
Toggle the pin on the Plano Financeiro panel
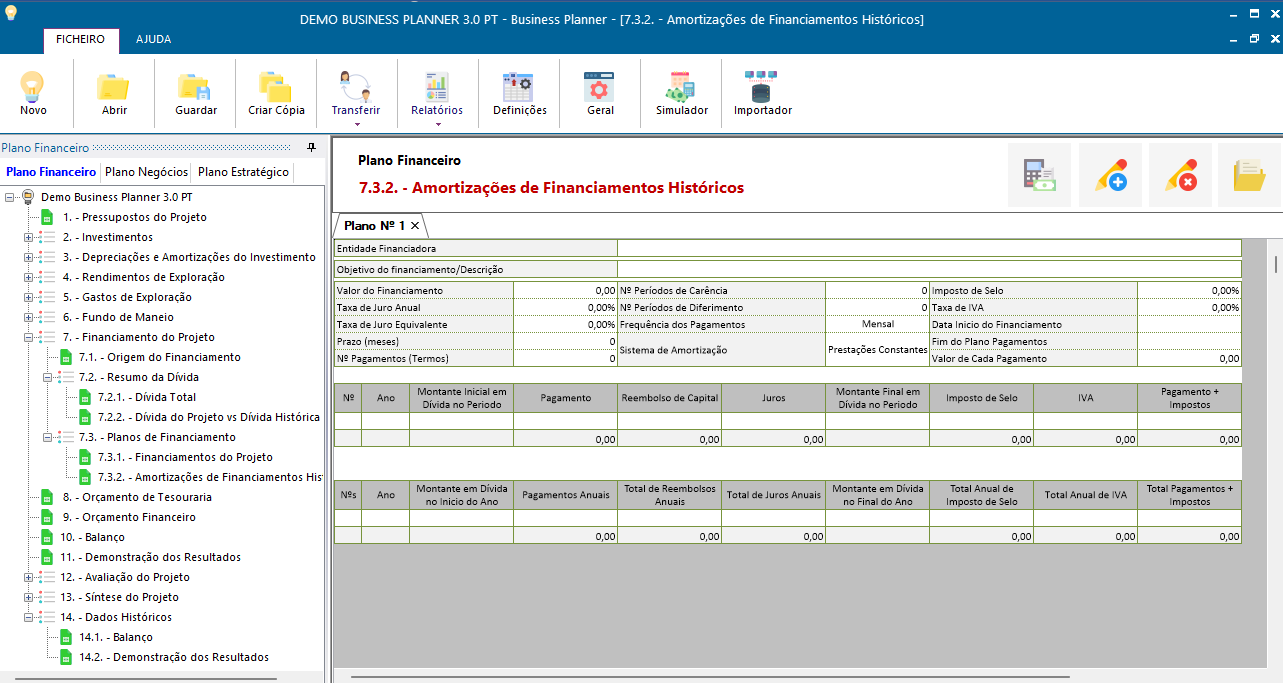311,147
